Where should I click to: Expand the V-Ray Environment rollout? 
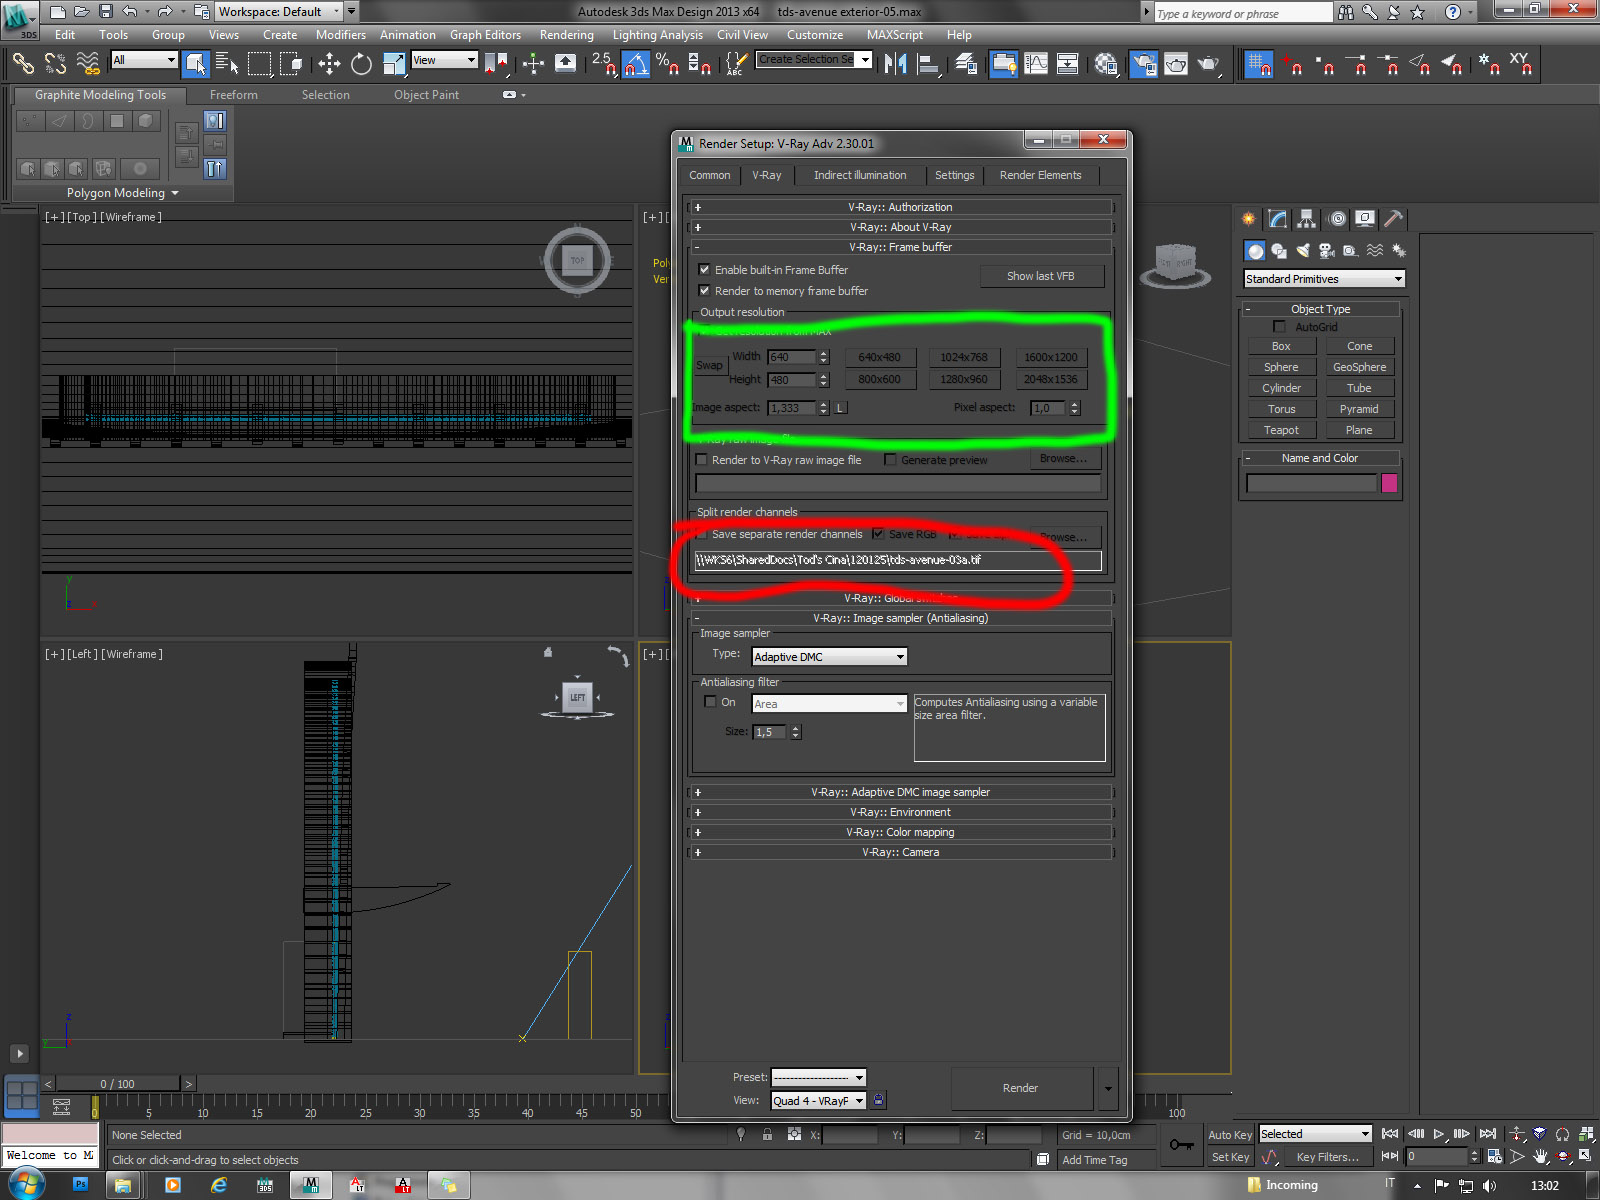pos(900,812)
